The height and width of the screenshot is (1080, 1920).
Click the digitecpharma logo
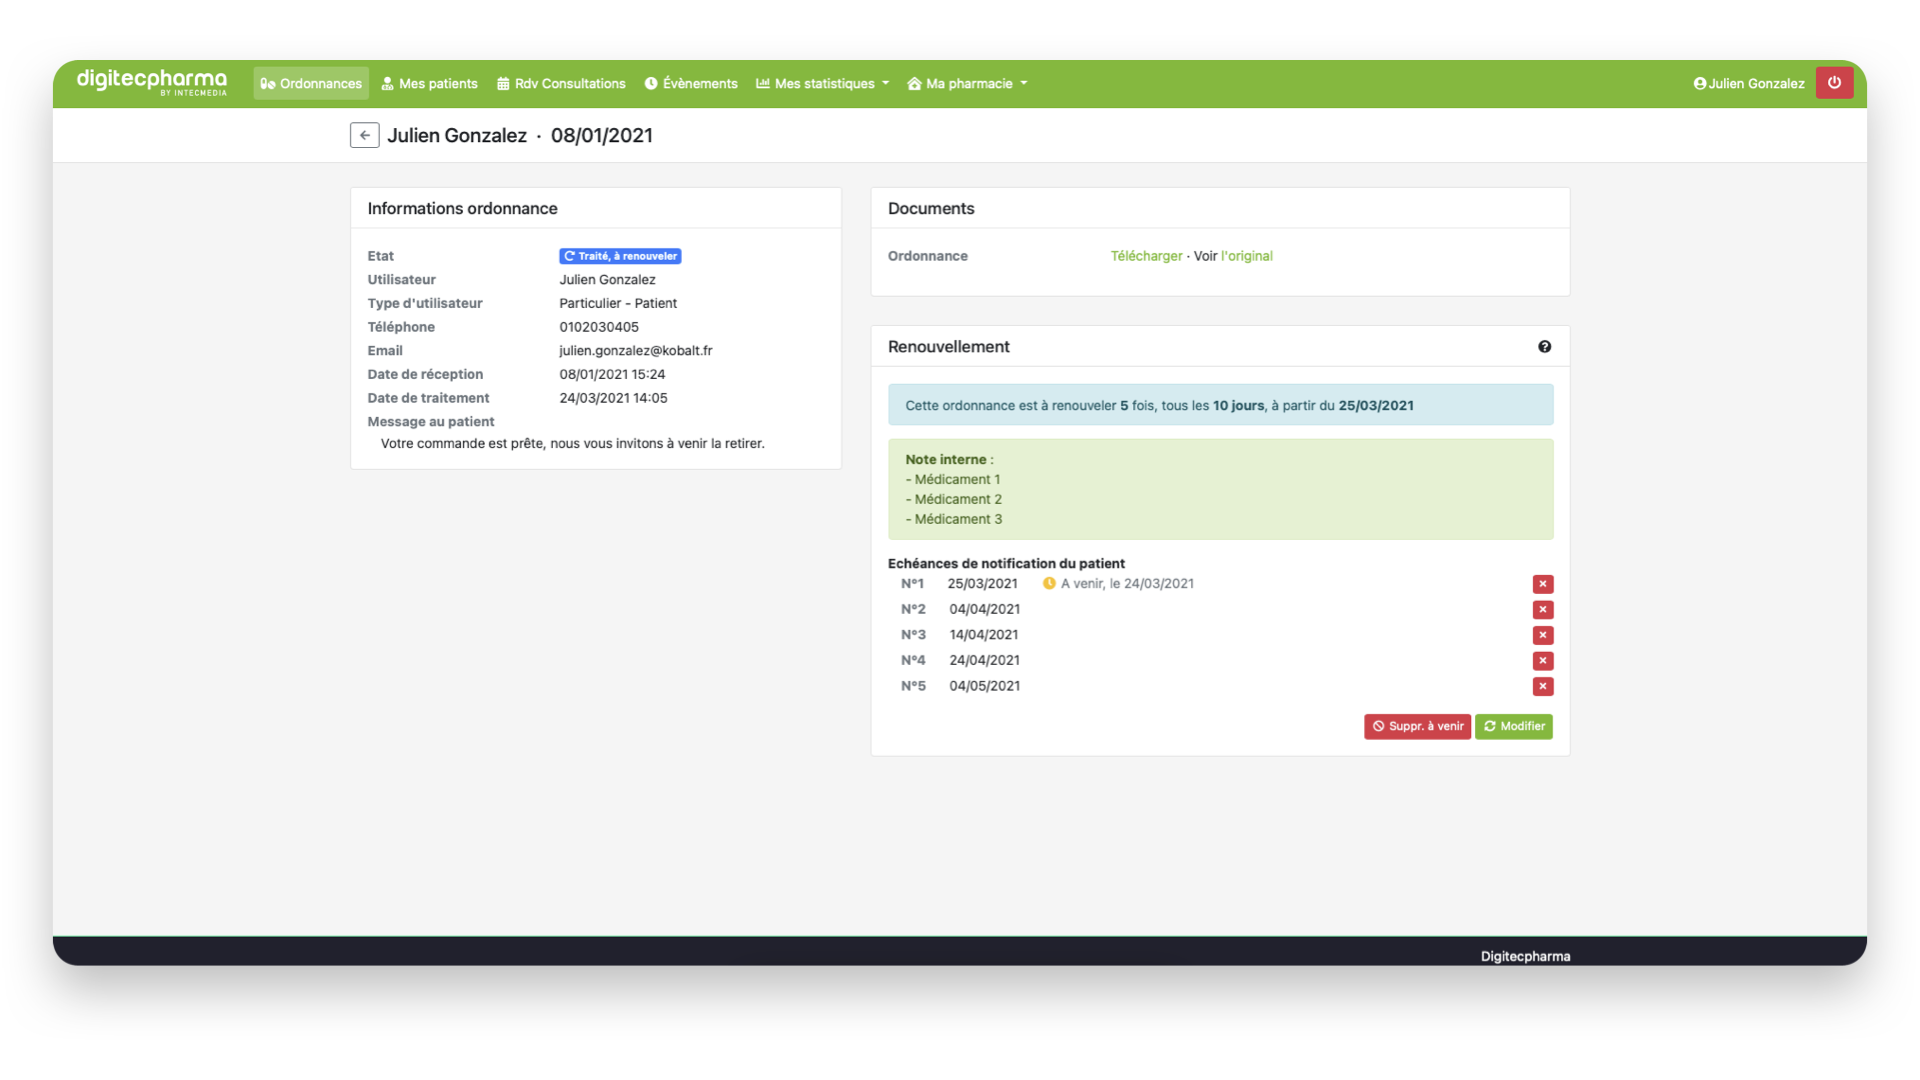pyautogui.click(x=152, y=81)
